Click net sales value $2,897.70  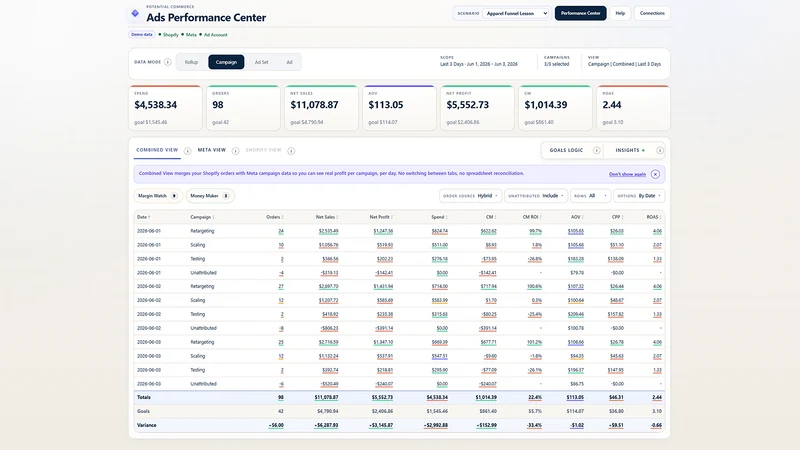[x=329, y=287]
